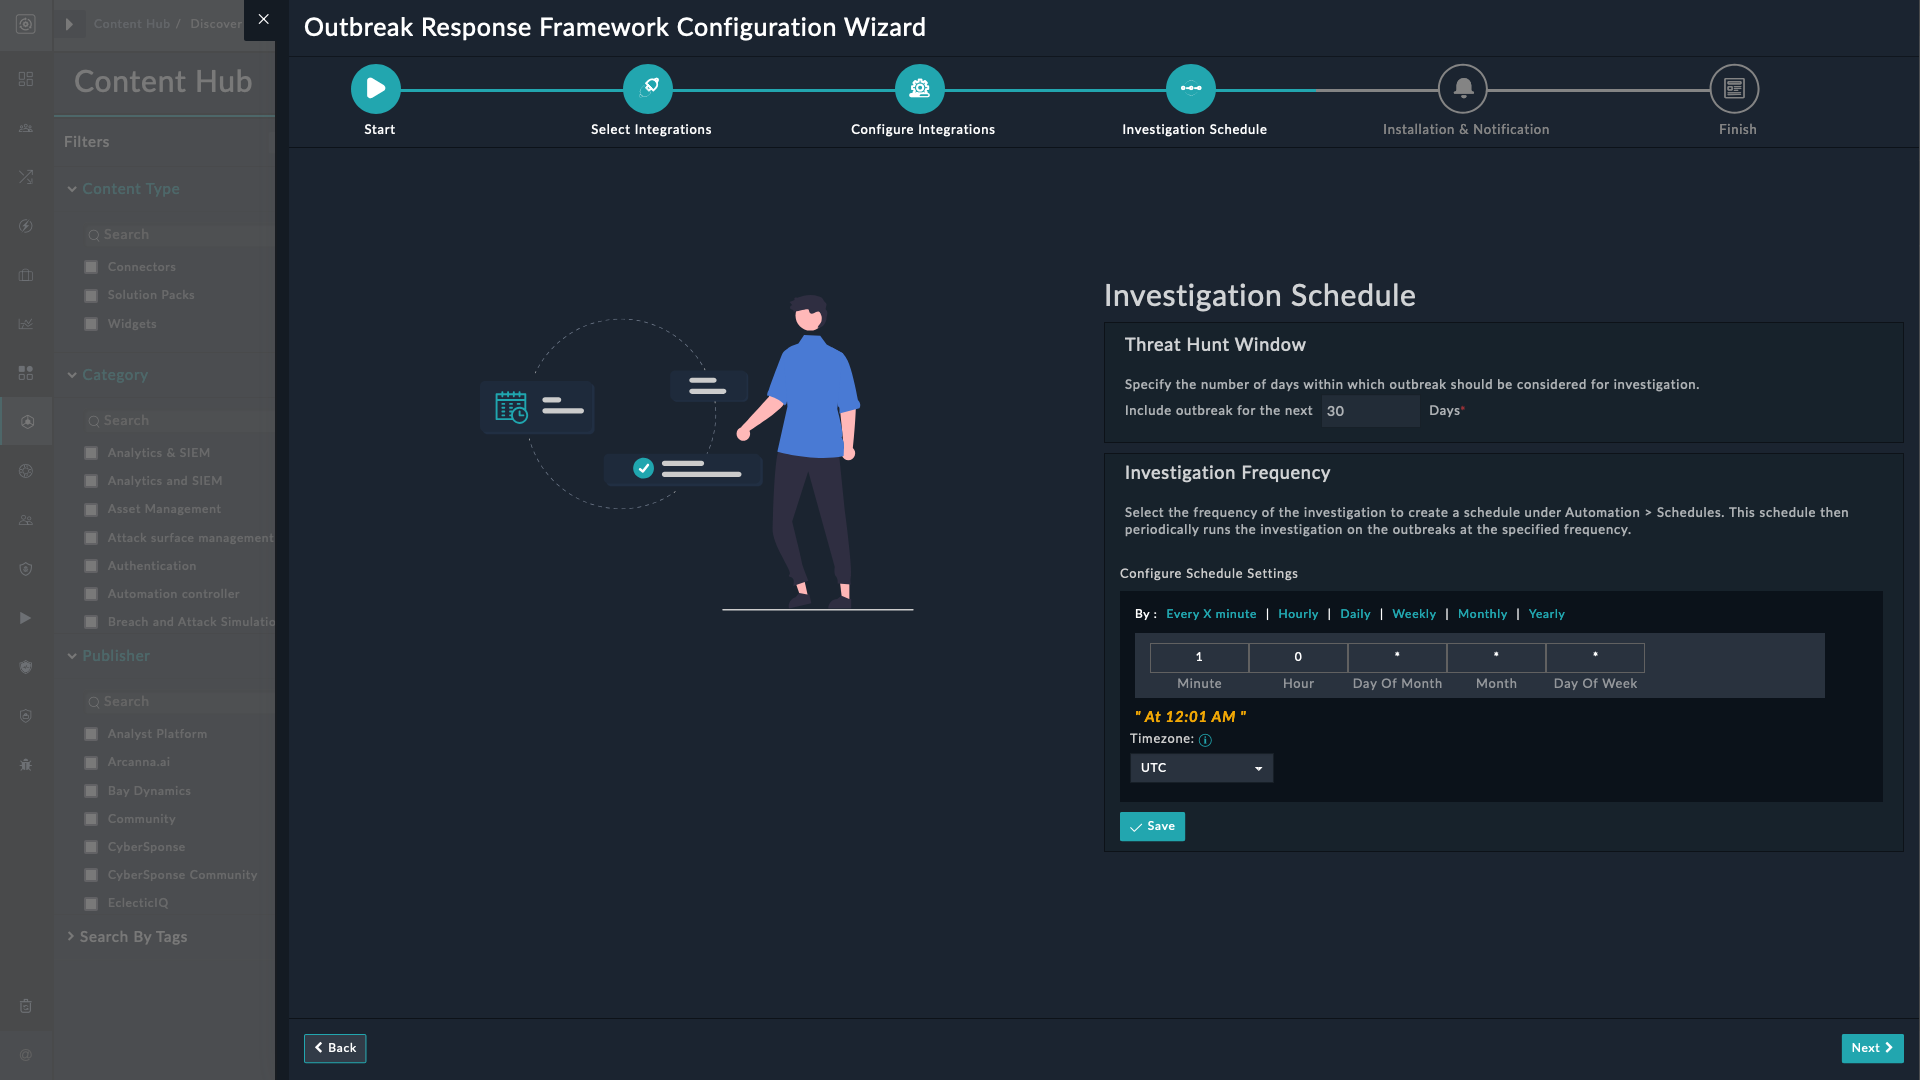Click the Next button
The height and width of the screenshot is (1080, 1920).
1872,1048
